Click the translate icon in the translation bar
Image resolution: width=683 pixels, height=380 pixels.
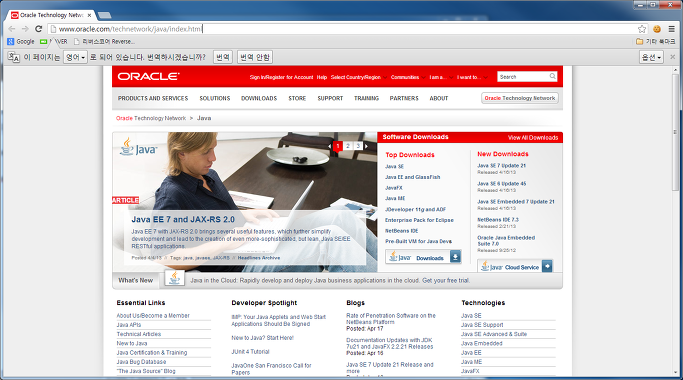(x=14, y=57)
